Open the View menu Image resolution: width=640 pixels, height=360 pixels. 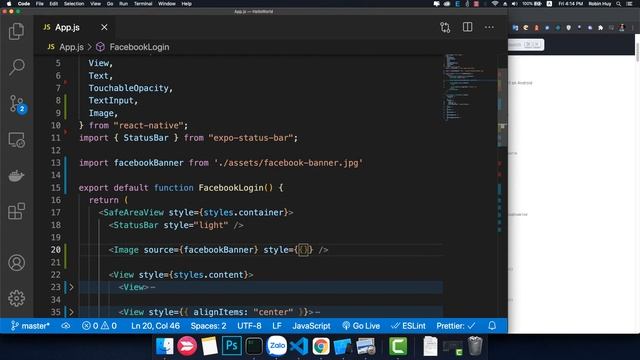(x=96, y=4)
